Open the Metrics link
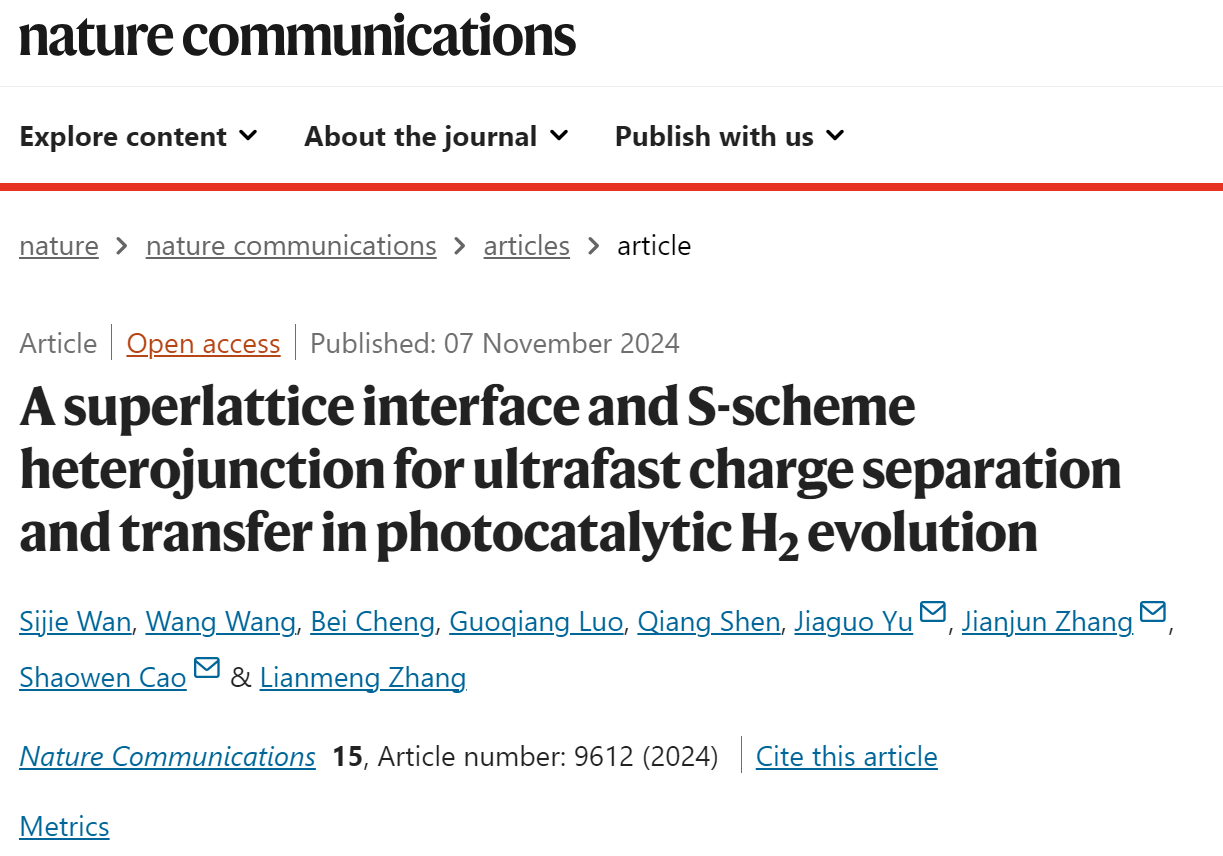Screen dimensions: 1223x856 [x=64, y=827]
